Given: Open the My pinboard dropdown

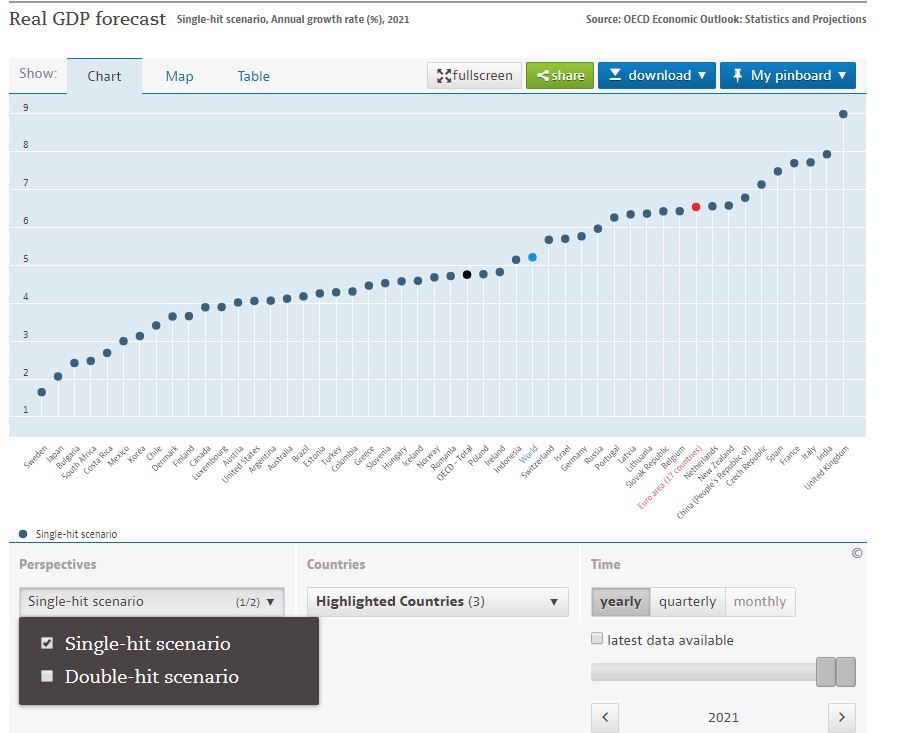Looking at the screenshot, I should pos(787,75).
